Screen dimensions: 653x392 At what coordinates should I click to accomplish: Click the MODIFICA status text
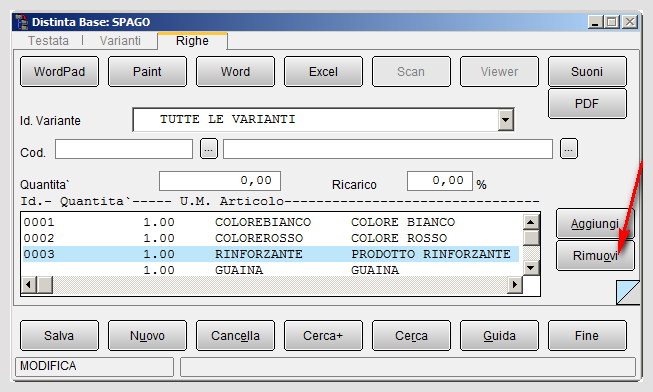pos(48,366)
